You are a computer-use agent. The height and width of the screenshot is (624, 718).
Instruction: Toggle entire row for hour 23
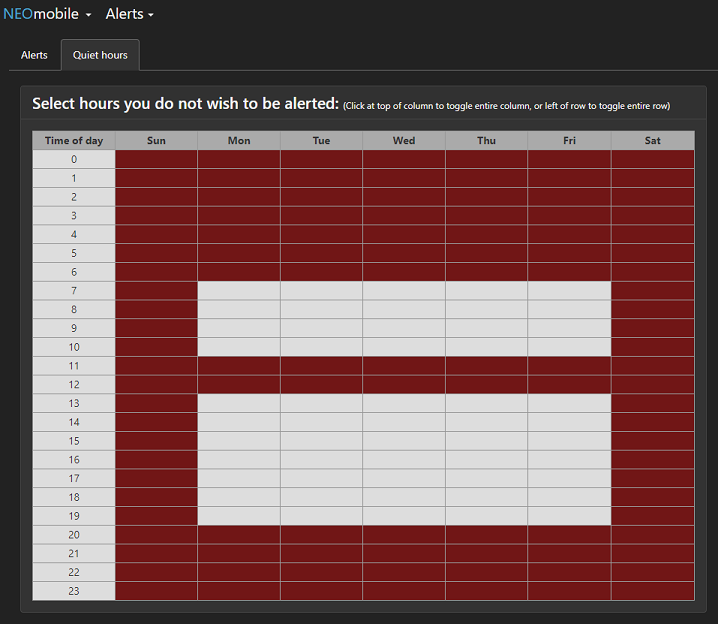pyautogui.click(x=74, y=591)
